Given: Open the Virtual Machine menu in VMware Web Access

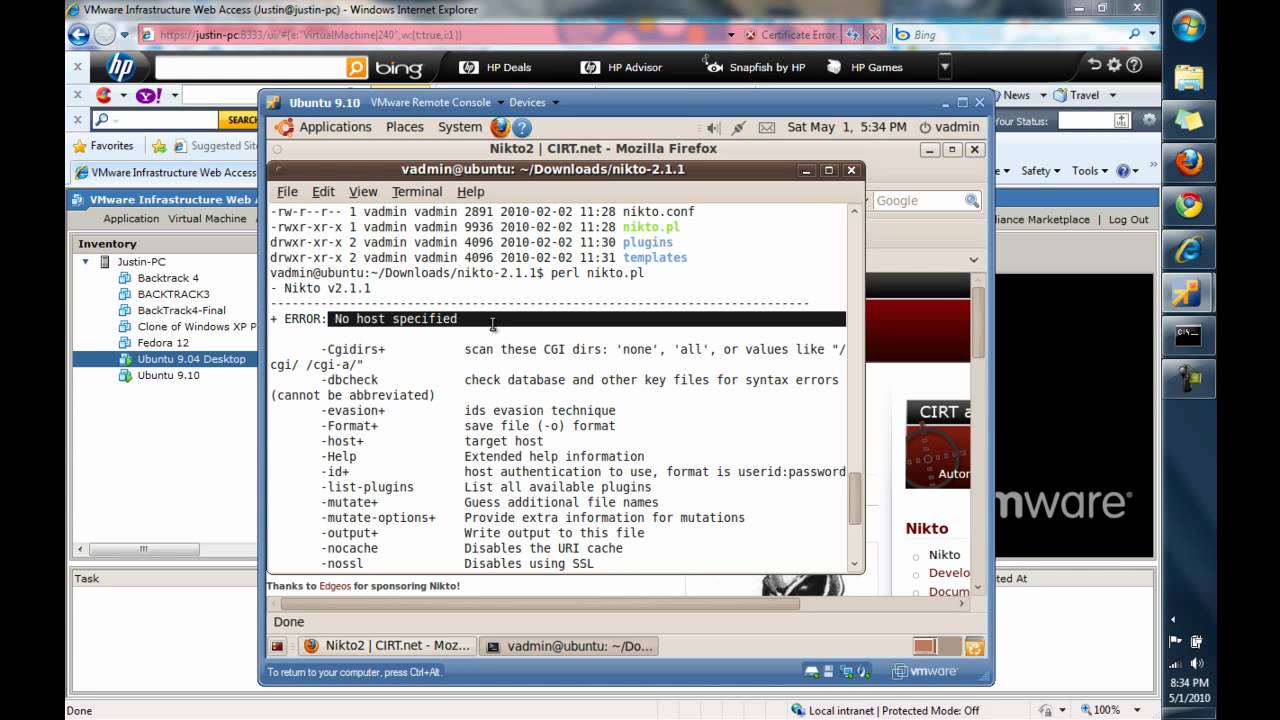Looking at the screenshot, I should pos(207,219).
